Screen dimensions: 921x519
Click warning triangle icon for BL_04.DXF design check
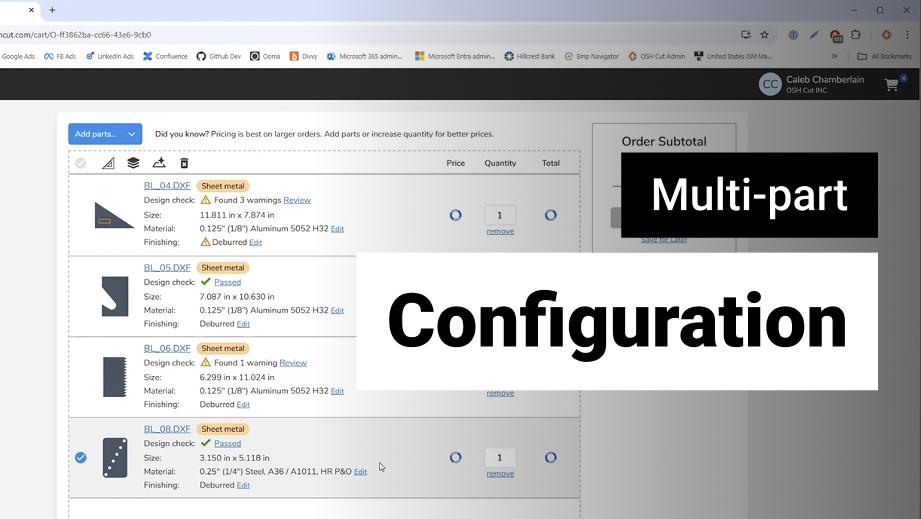[206, 200]
